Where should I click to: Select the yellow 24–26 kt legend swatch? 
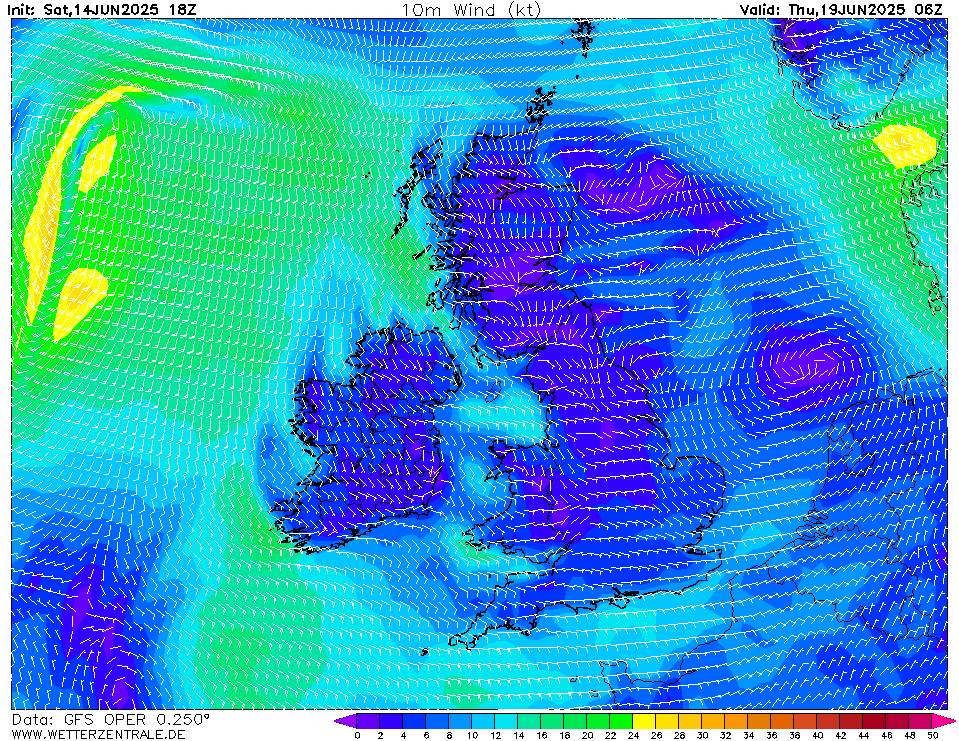(645, 721)
